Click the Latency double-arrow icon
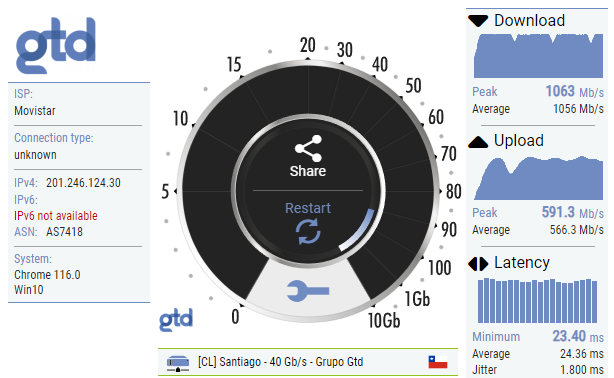 tap(478, 264)
